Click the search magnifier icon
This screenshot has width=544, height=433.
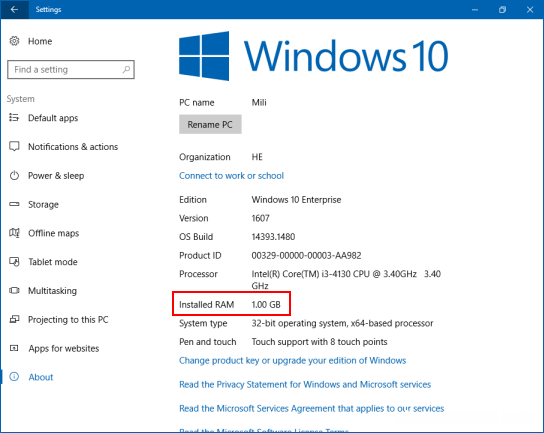(126, 69)
